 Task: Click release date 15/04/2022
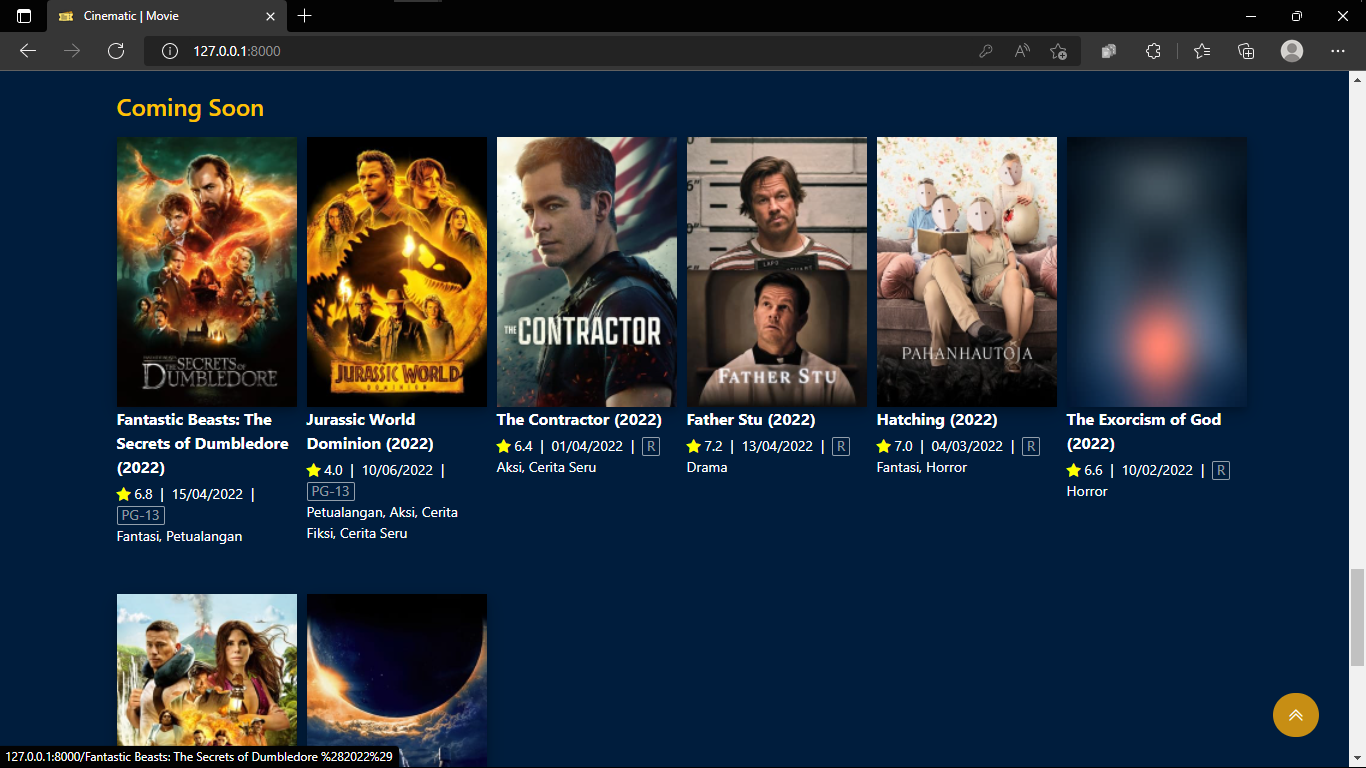207,494
